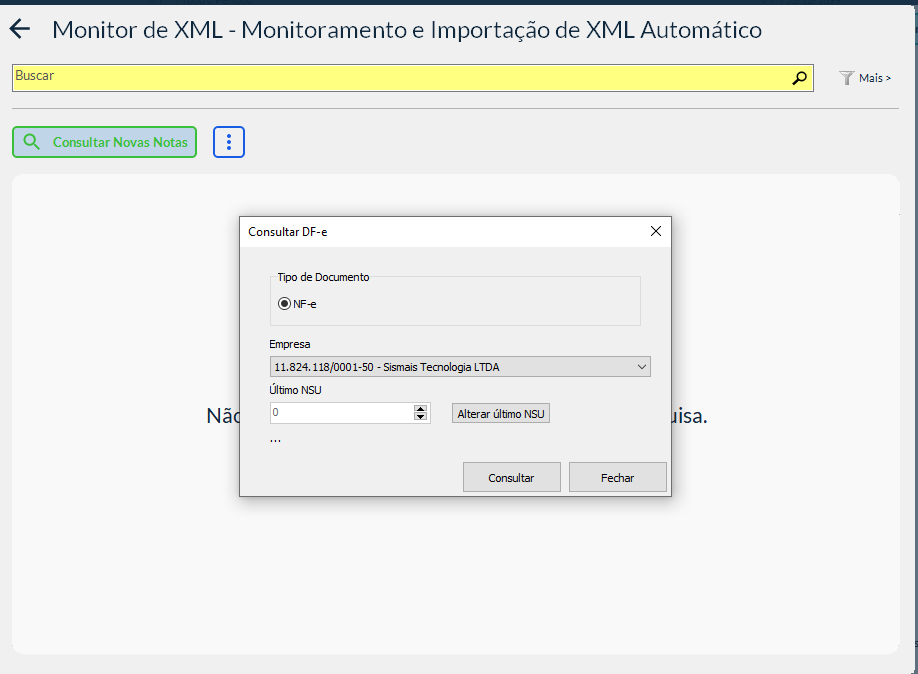Viewport: 918px width, 674px height.
Task: Click the funnel filter icon
Action: (x=847, y=78)
